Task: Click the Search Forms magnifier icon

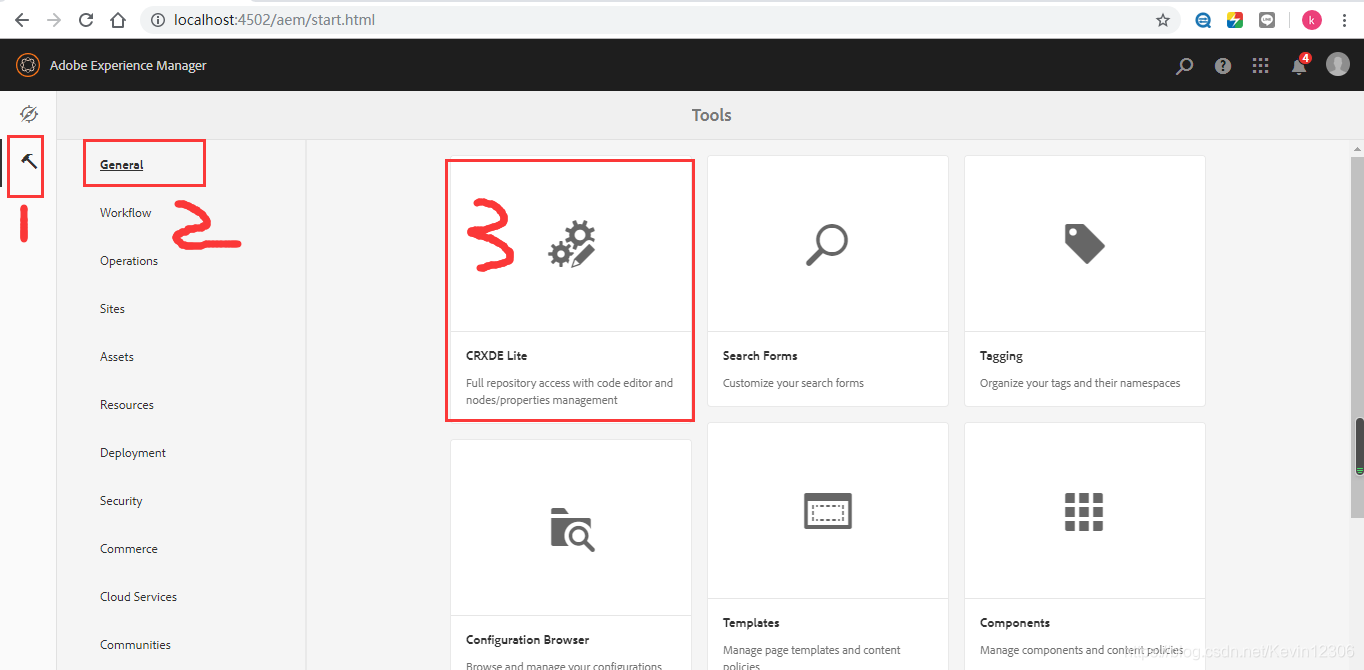Action: tap(827, 245)
